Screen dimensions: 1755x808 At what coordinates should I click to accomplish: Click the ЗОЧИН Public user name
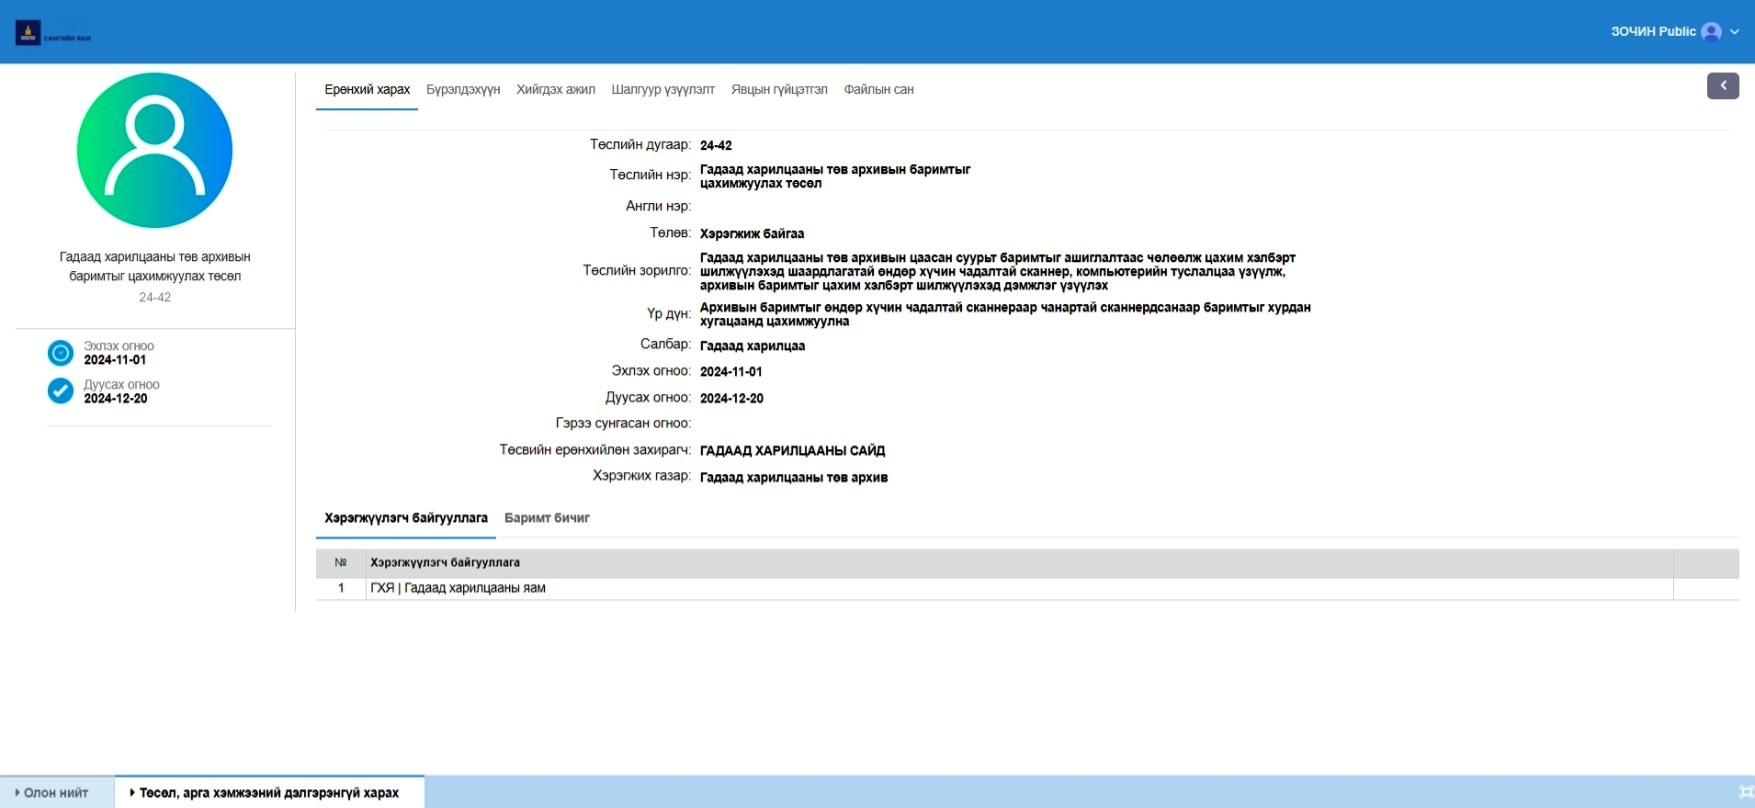1652,32
